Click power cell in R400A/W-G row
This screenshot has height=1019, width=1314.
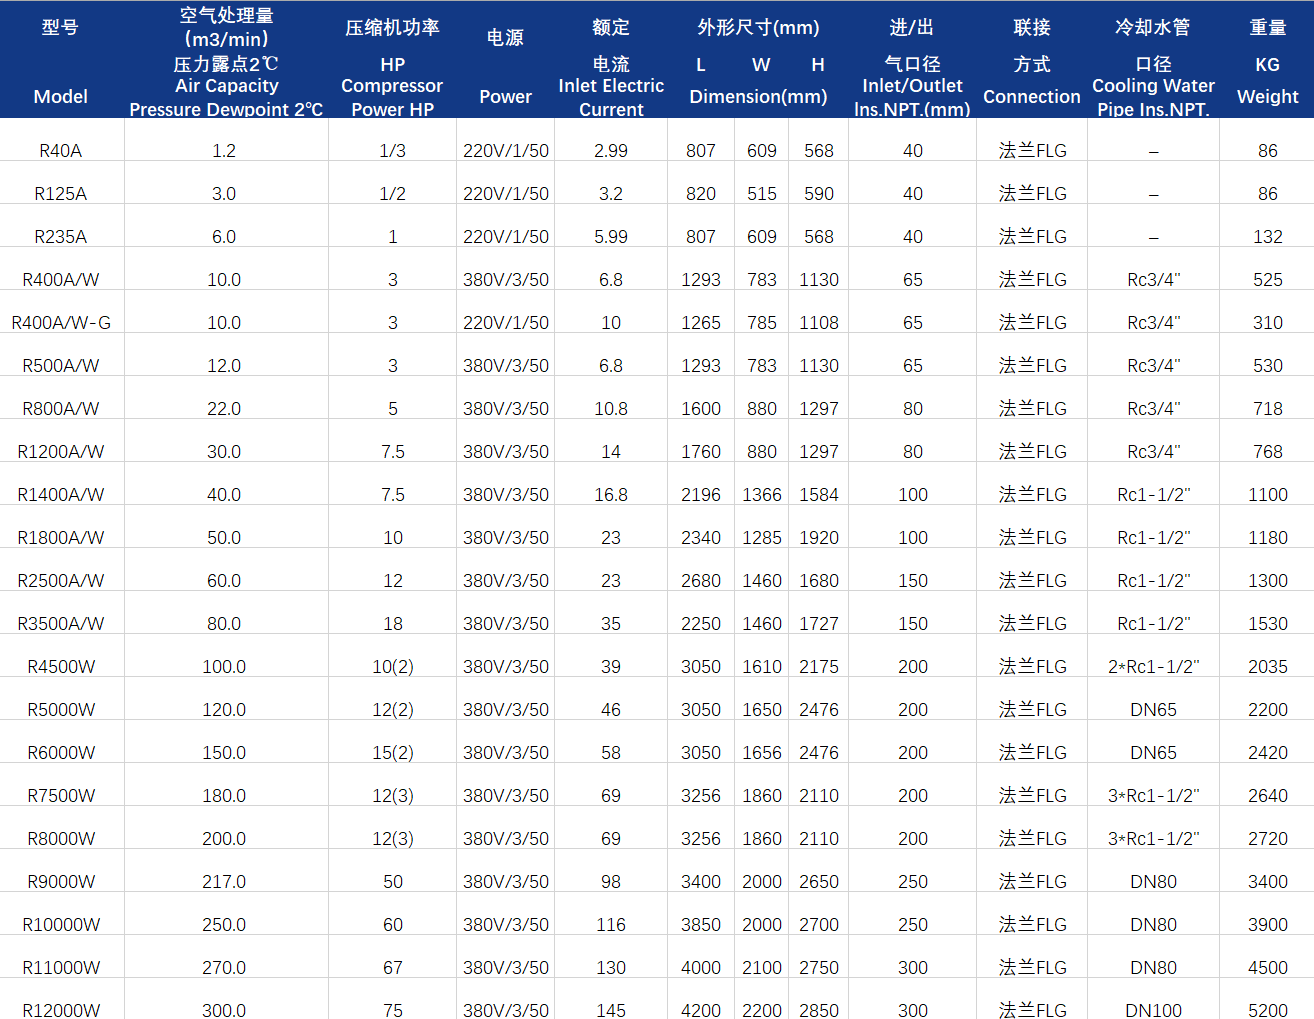pos(505,323)
